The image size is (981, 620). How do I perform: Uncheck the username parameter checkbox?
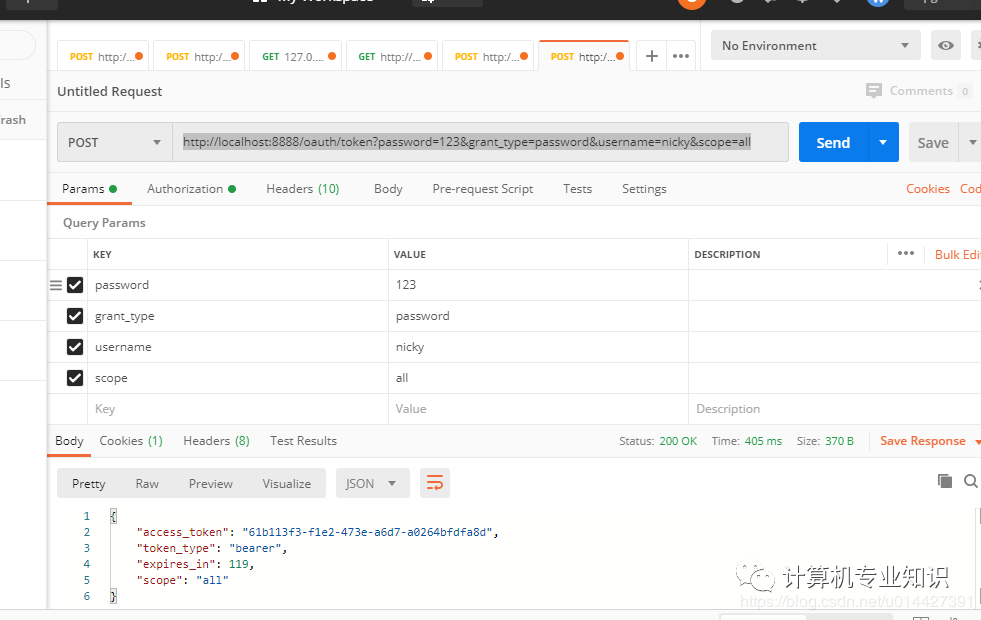pyautogui.click(x=75, y=347)
